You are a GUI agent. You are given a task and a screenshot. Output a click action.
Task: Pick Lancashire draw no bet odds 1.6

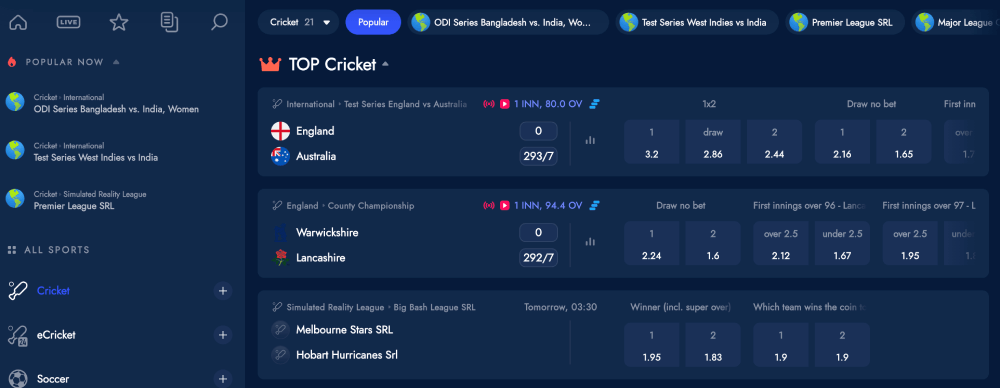click(x=713, y=244)
